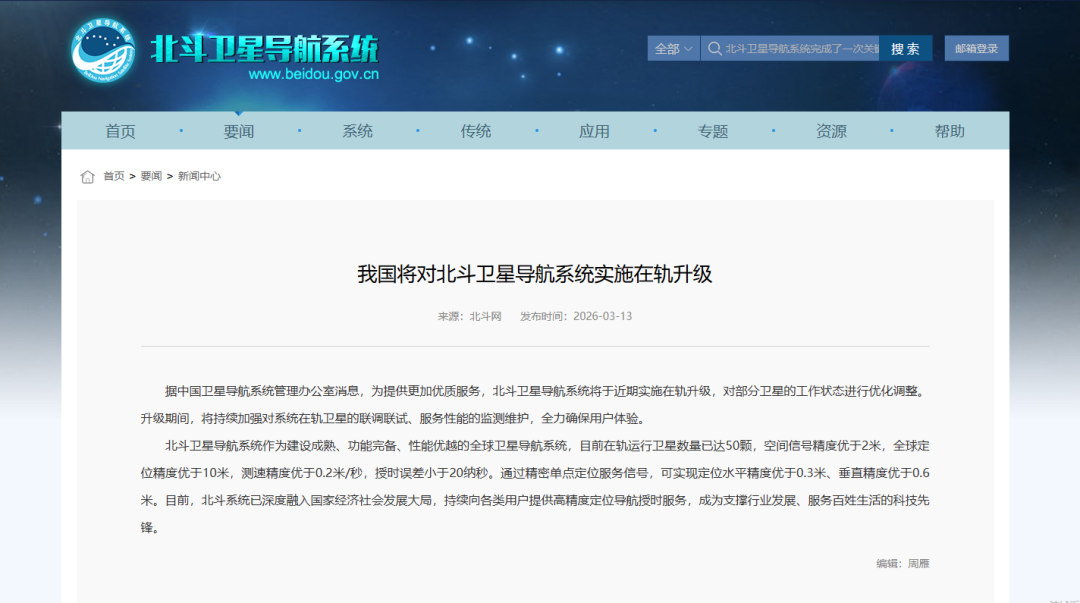Open the 全部 search category dropdown

pyautogui.click(x=674, y=48)
